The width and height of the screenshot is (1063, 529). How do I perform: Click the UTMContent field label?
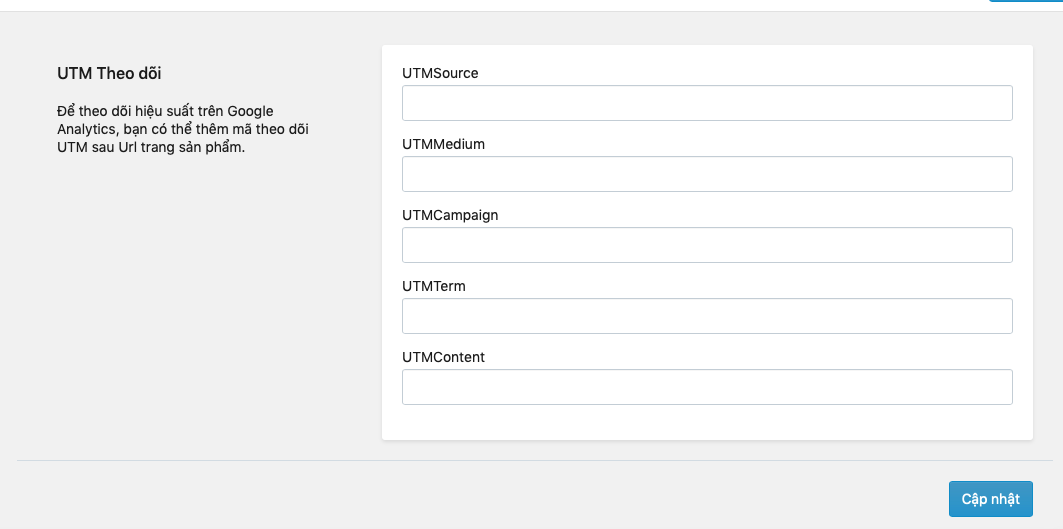(x=443, y=357)
